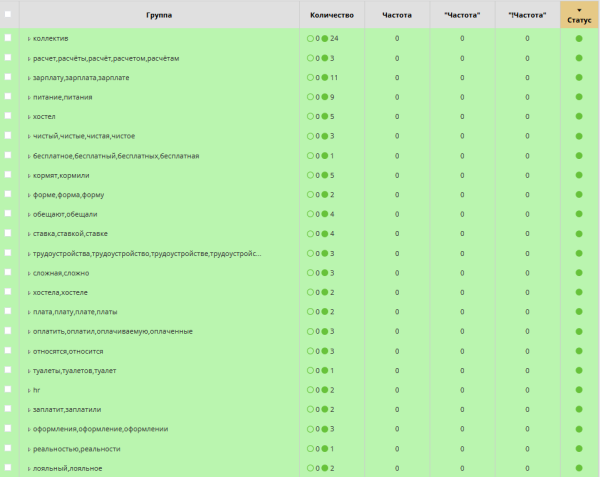Viewport: 600px width, 477px height.
Task: Tick the checkbox for the коллектив row
Action: coord(8,38)
